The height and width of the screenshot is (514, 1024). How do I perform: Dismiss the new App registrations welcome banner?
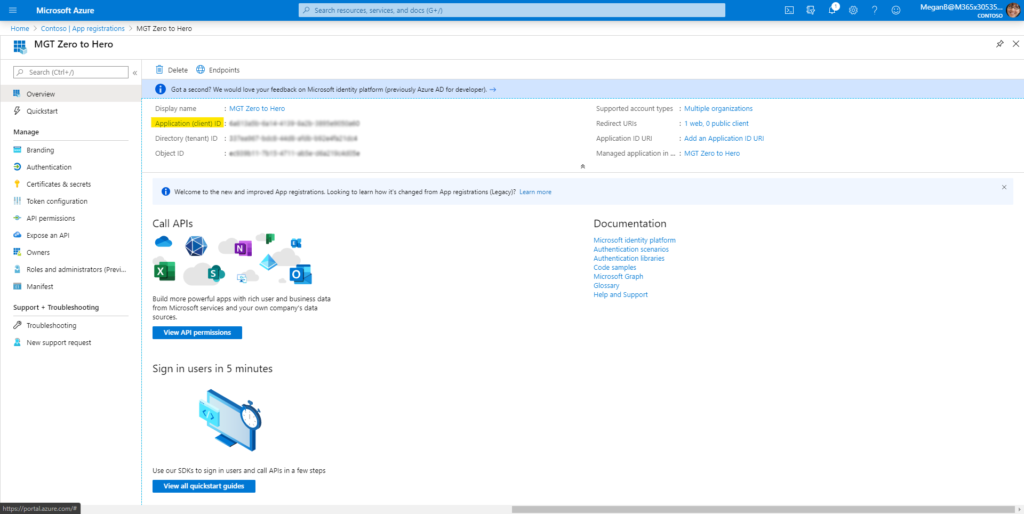point(1004,187)
